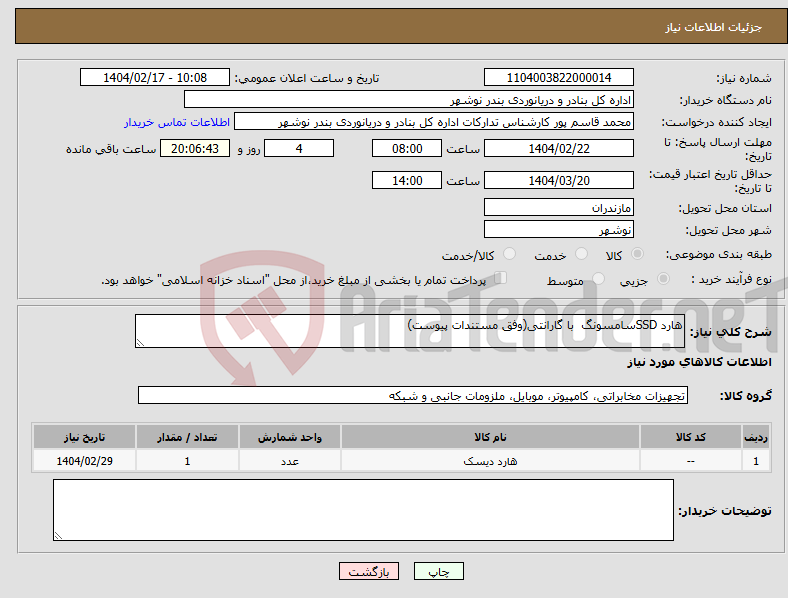This screenshot has width=788, height=598.
Task: Click the announcement date field 1404/02/17 - 10:08
Action: (155, 77)
